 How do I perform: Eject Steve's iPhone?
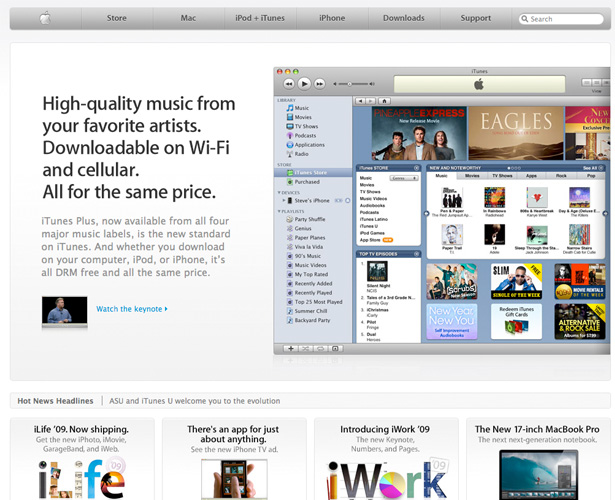tap(348, 200)
